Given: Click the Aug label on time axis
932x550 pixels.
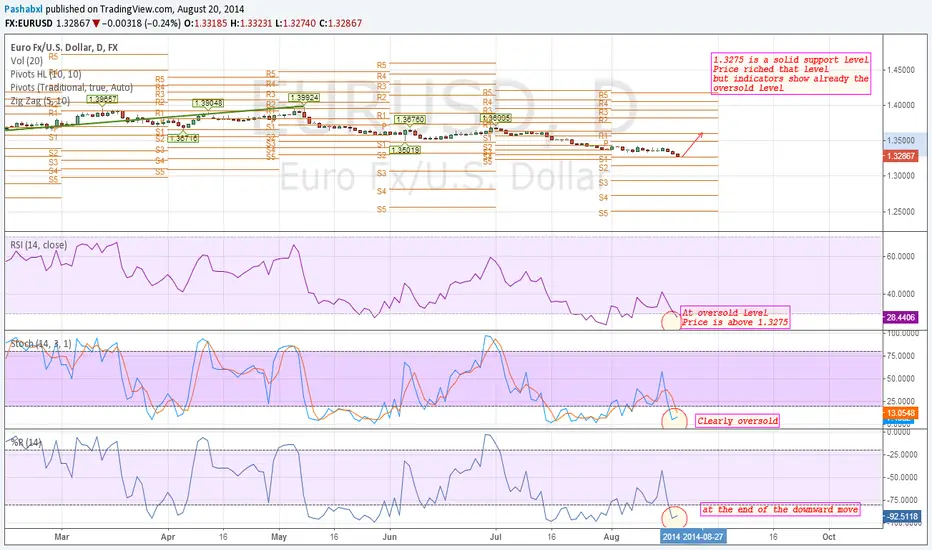Looking at the screenshot, I should coord(611,536).
